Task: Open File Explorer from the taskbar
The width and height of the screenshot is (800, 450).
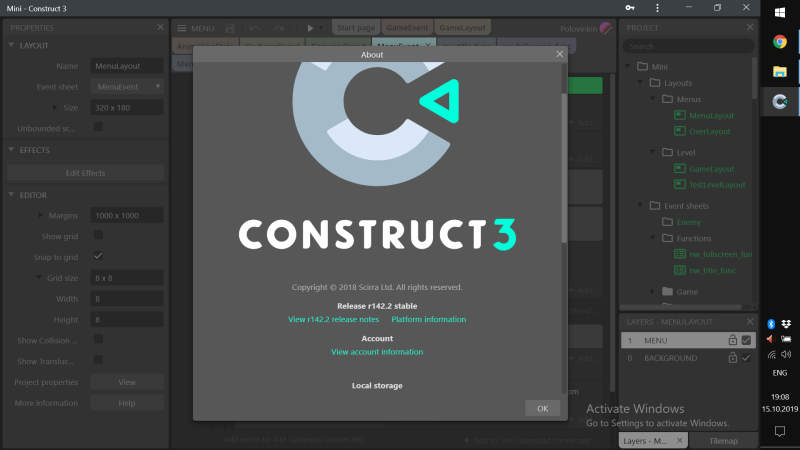Action: (x=780, y=71)
